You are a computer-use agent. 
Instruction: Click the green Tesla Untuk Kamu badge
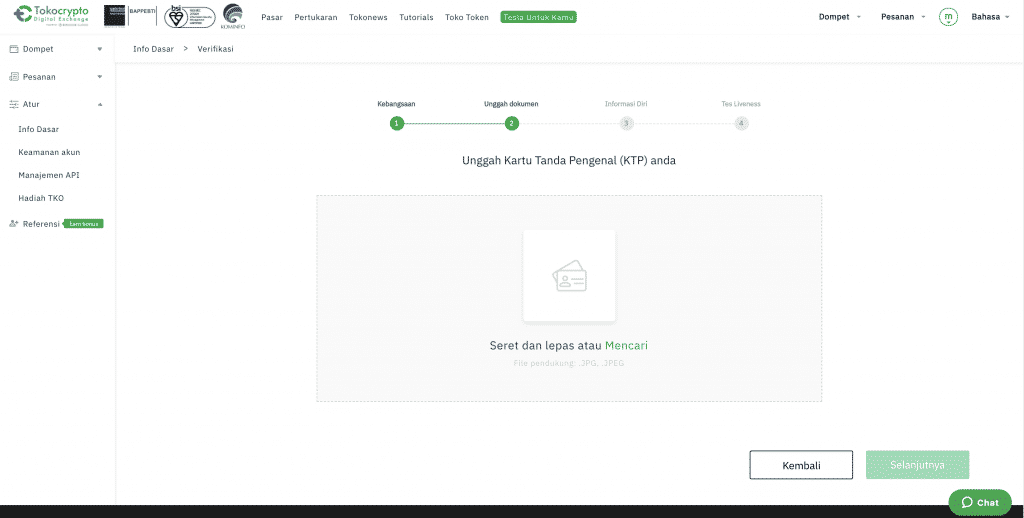tap(539, 17)
